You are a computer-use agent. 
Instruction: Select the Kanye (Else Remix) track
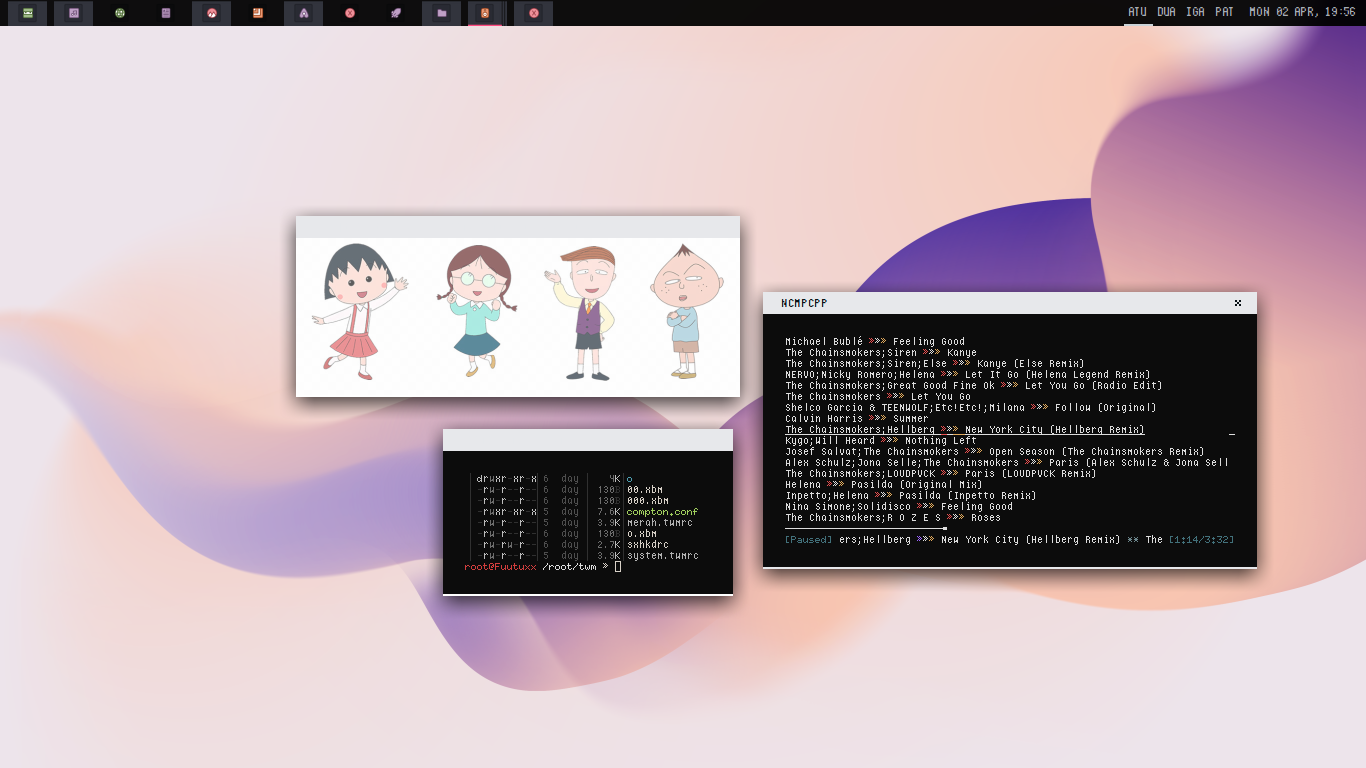[x=935, y=364]
